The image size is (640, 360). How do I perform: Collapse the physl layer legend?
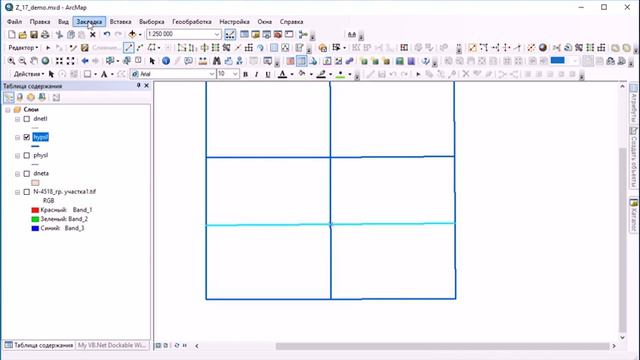(18, 156)
